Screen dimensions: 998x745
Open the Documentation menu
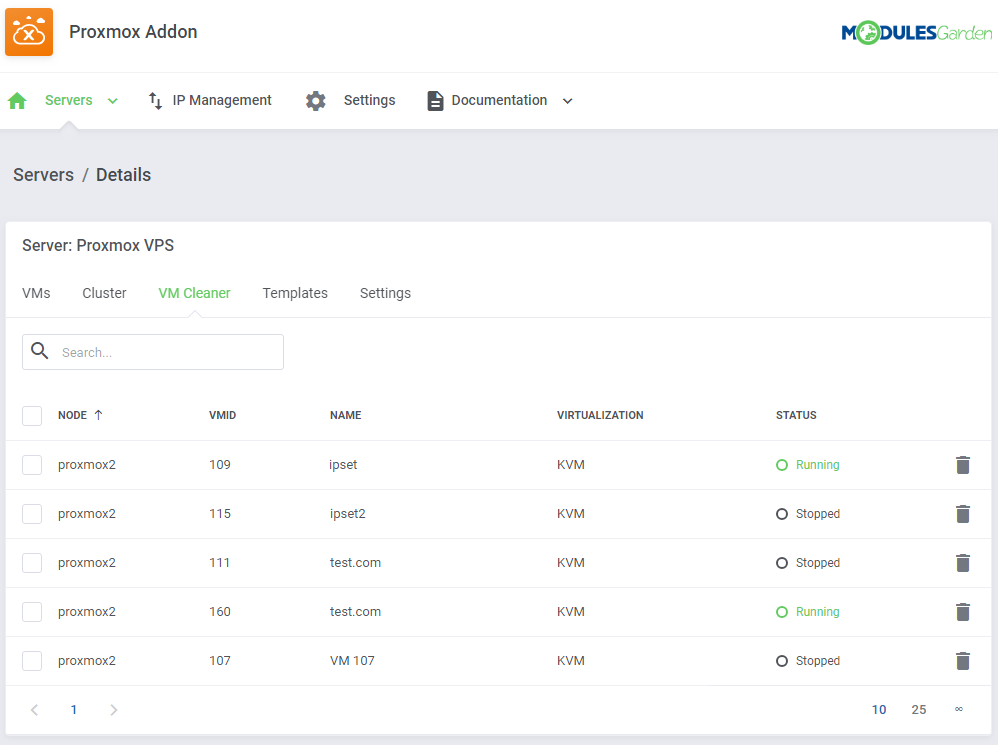pyautogui.click(x=500, y=101)
